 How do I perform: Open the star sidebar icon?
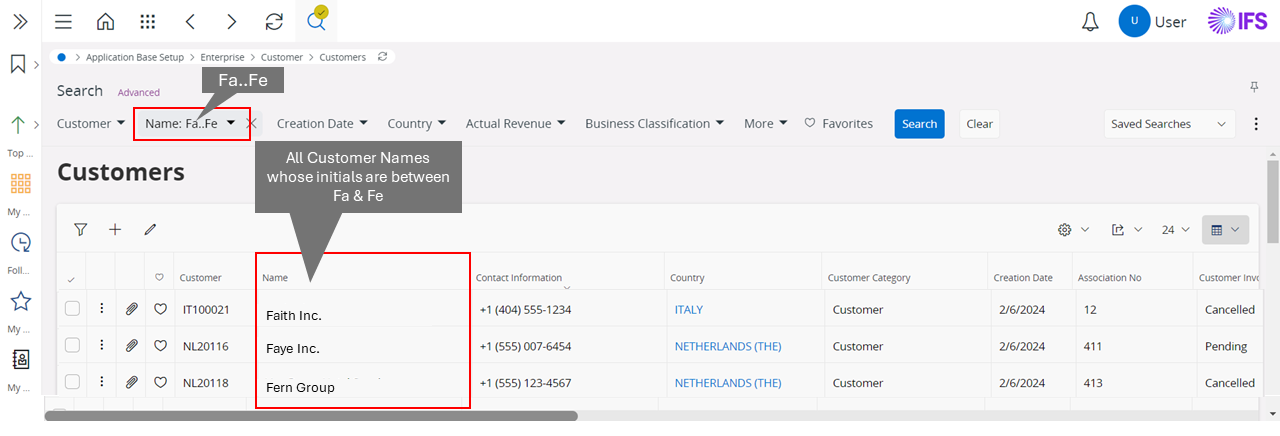click(20, 301)
